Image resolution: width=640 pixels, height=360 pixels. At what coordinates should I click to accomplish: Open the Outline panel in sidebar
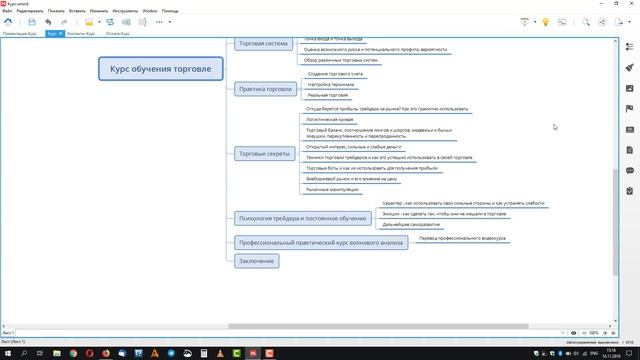coord(630,47)
